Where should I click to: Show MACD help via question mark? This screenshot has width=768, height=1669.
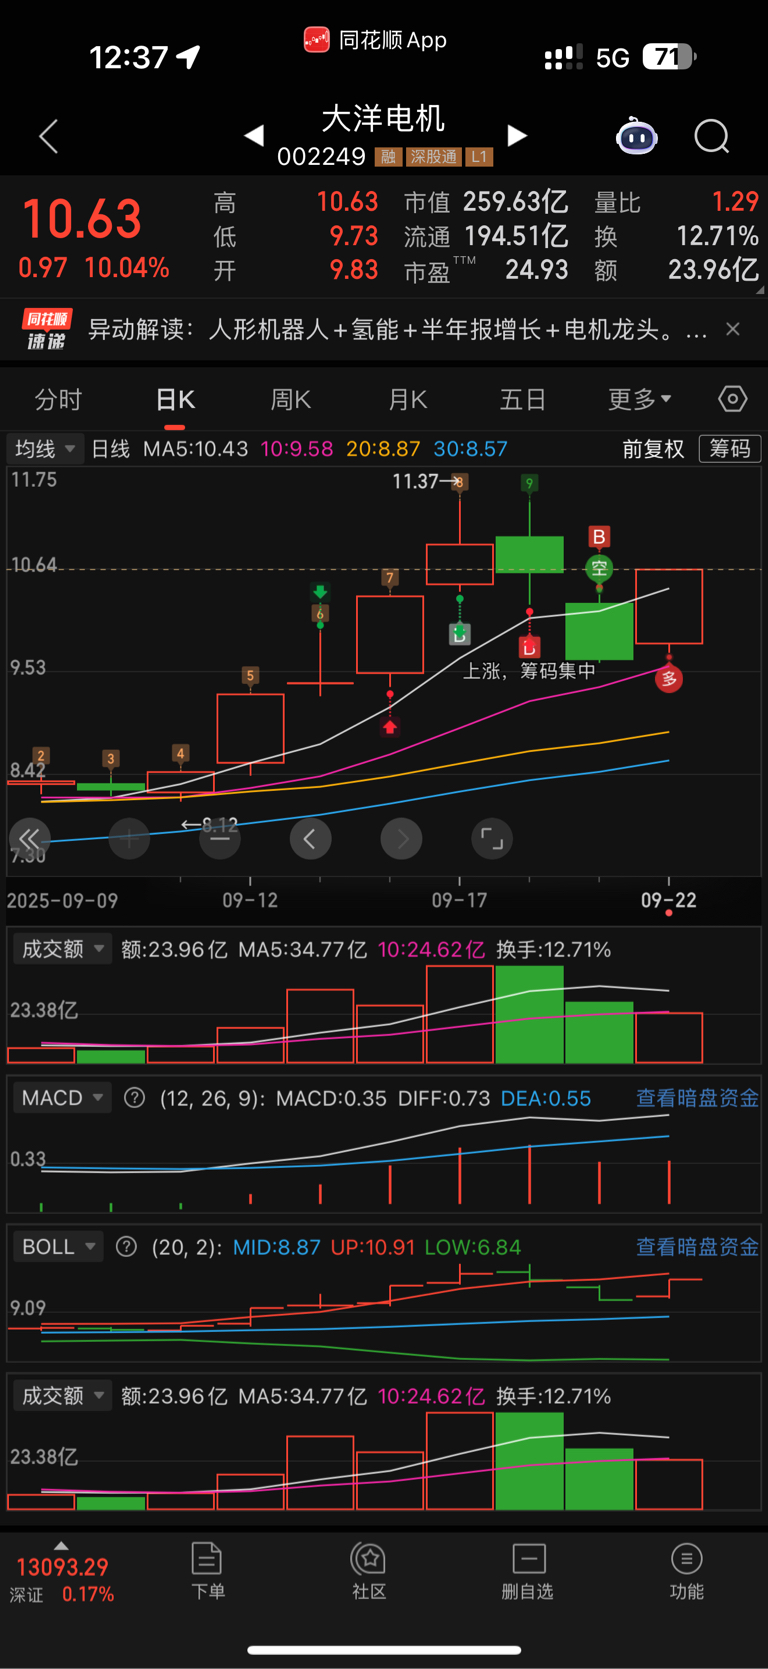[x=134, y=1098]
